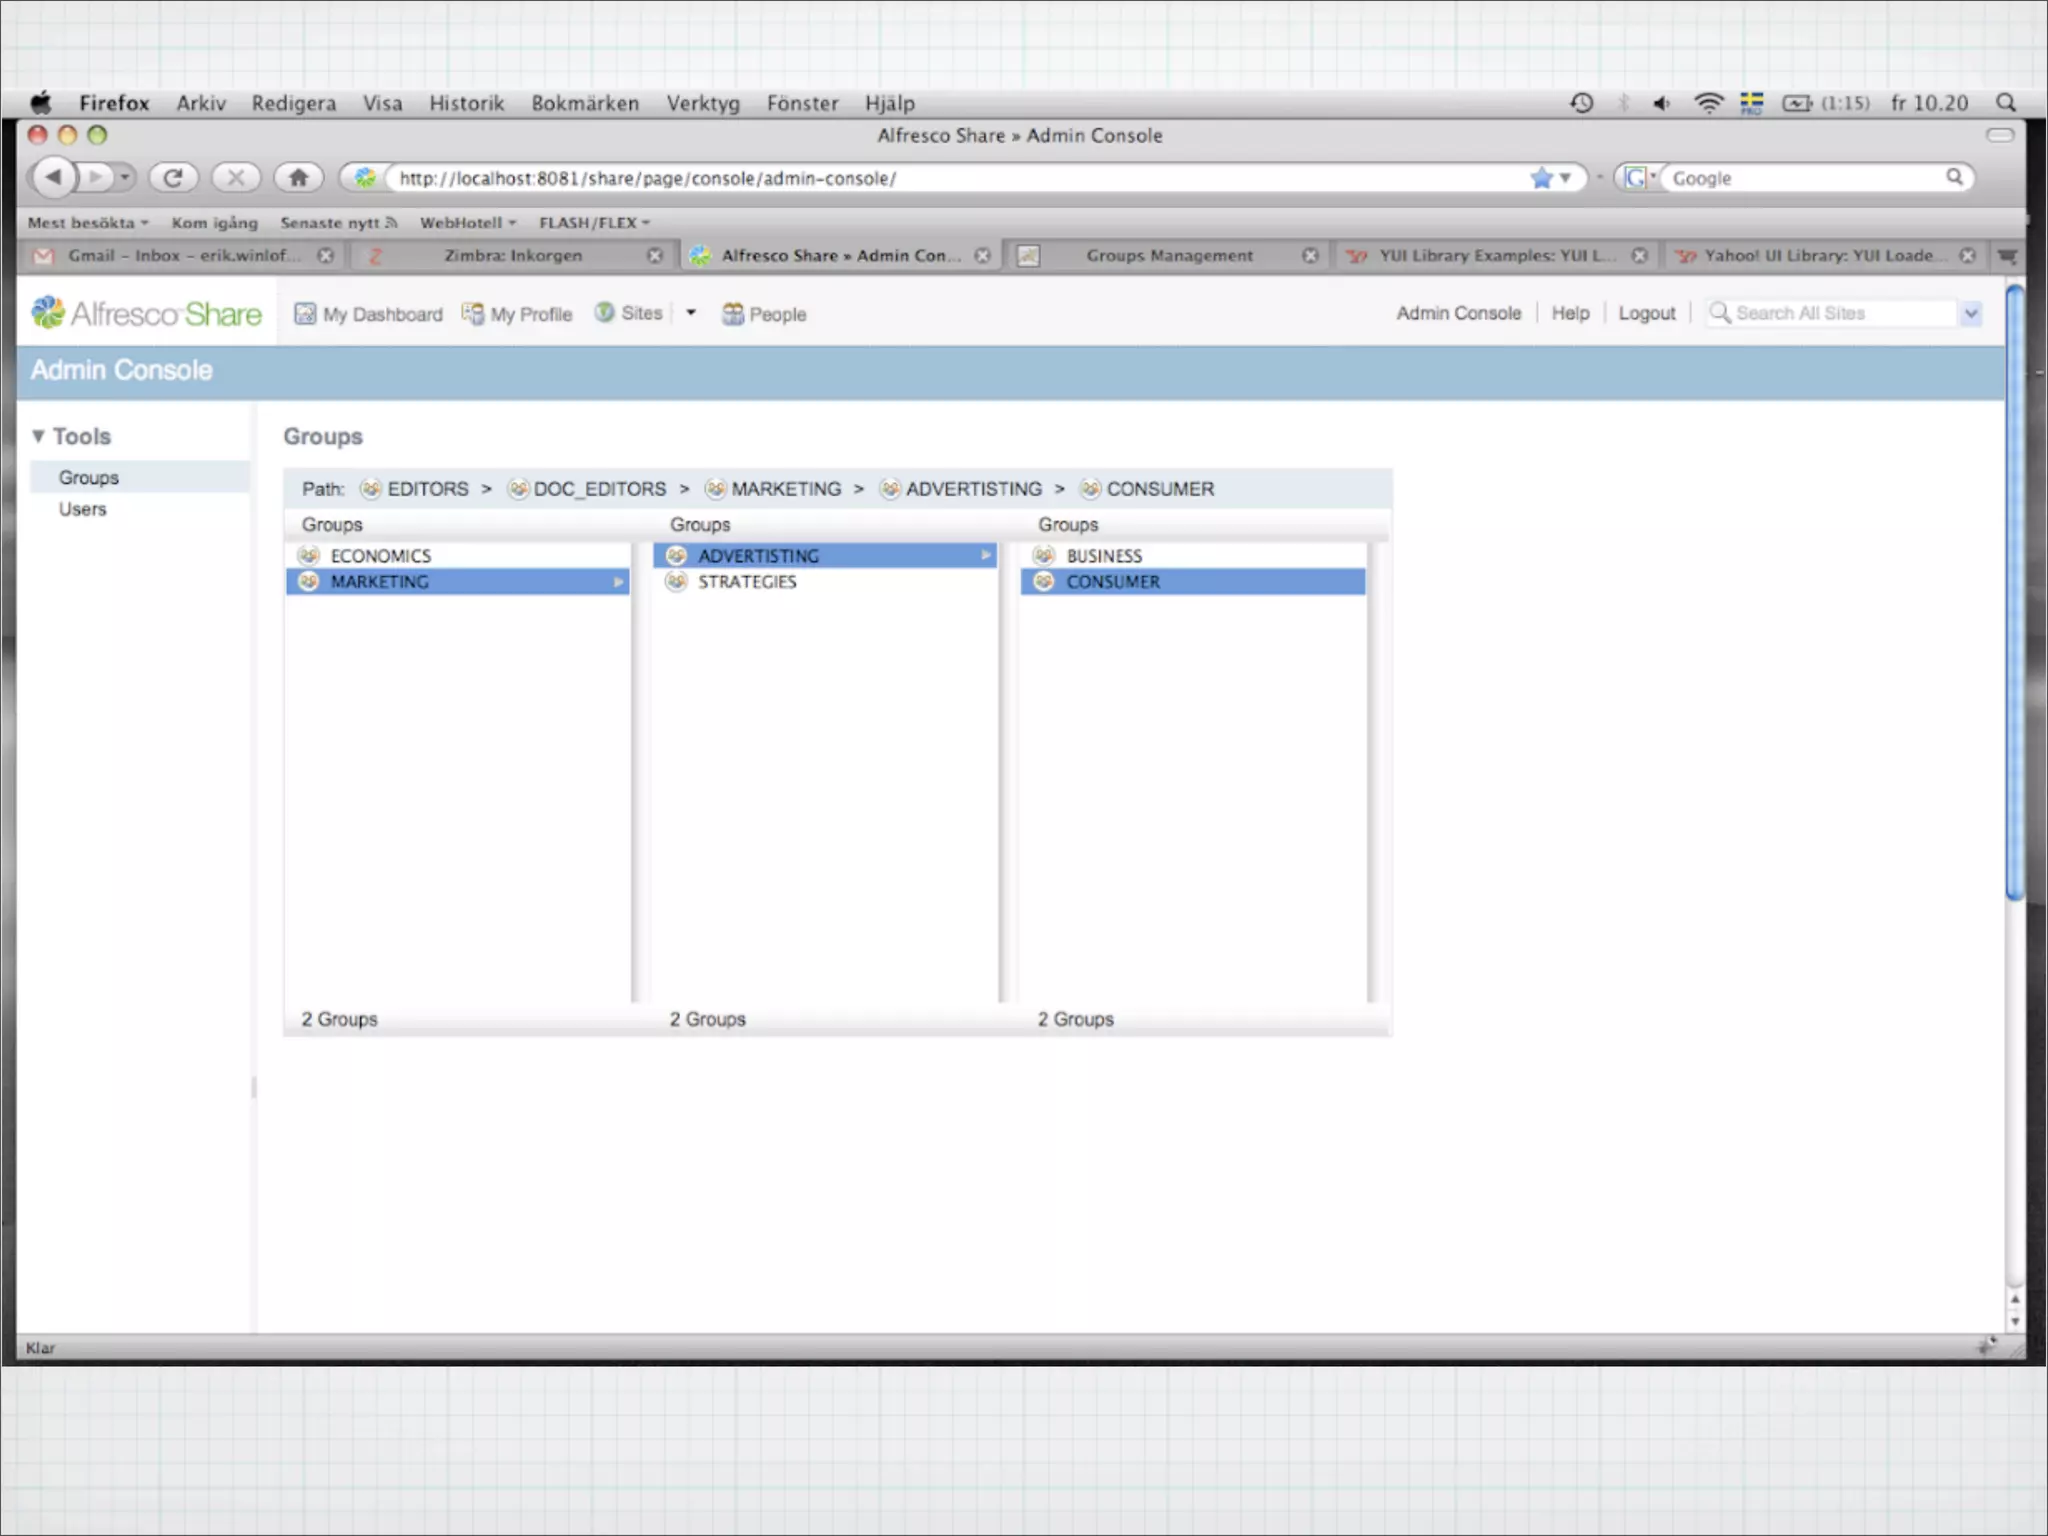Select the STRATEGIES group
The height and width of the screenshot is (1536, 2048).
pos(747,582)
